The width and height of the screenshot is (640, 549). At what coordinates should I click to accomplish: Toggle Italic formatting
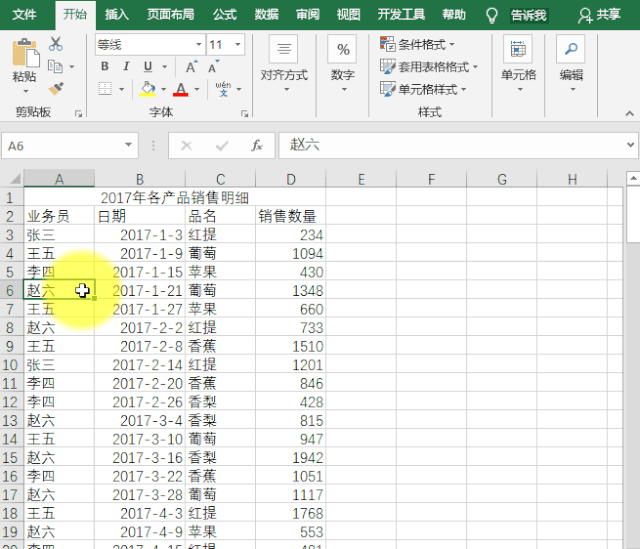pos(125,67)
